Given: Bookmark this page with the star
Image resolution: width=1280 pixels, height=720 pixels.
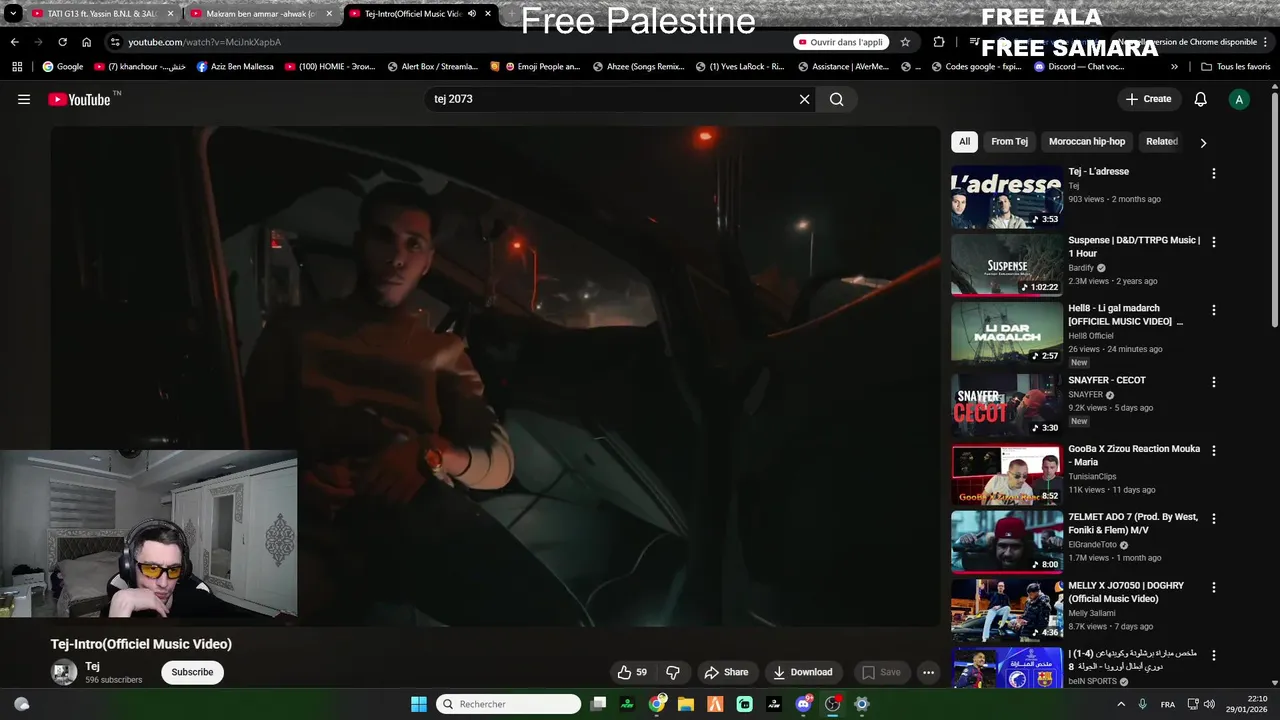Looking at the screenshot, I should click(905, 42).
